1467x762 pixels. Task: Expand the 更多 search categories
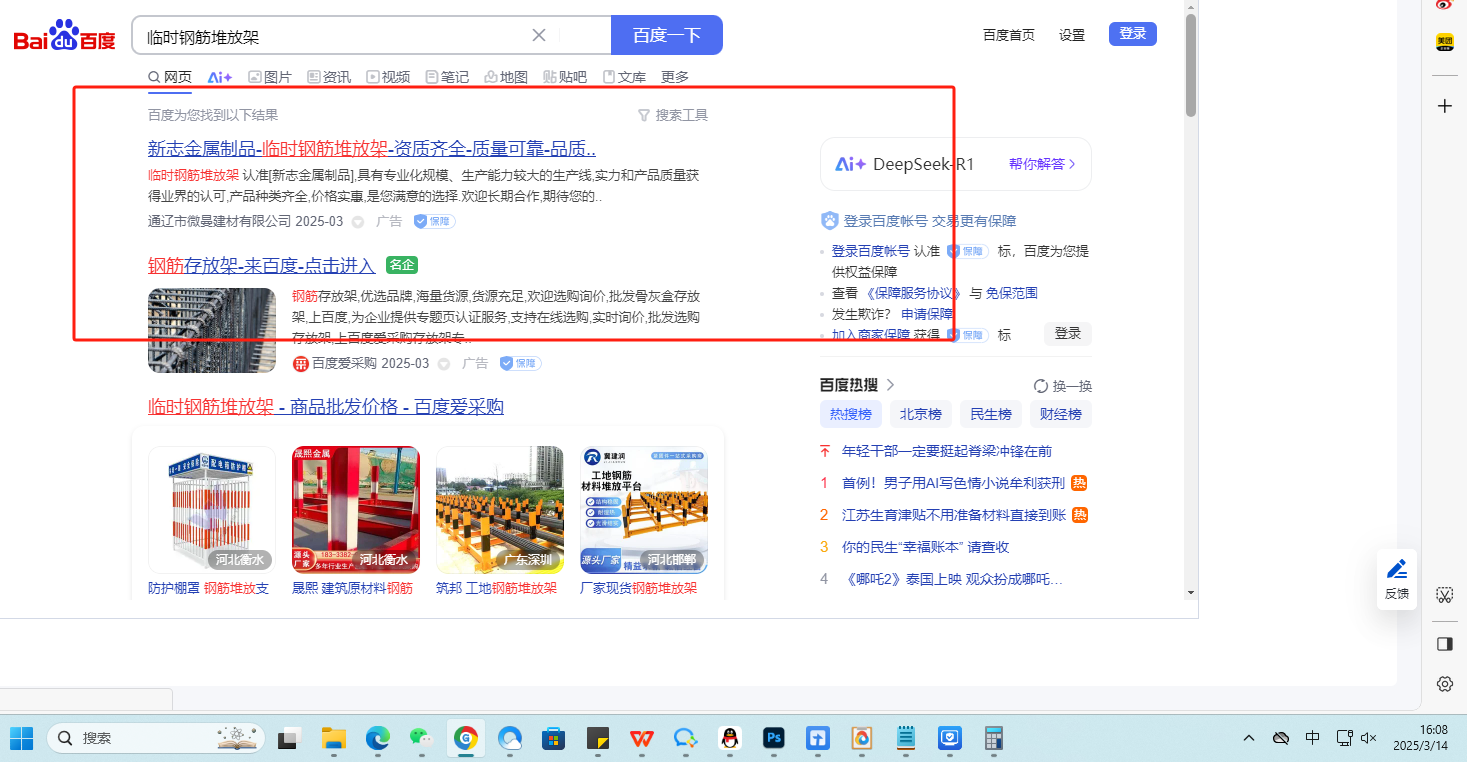675,77
